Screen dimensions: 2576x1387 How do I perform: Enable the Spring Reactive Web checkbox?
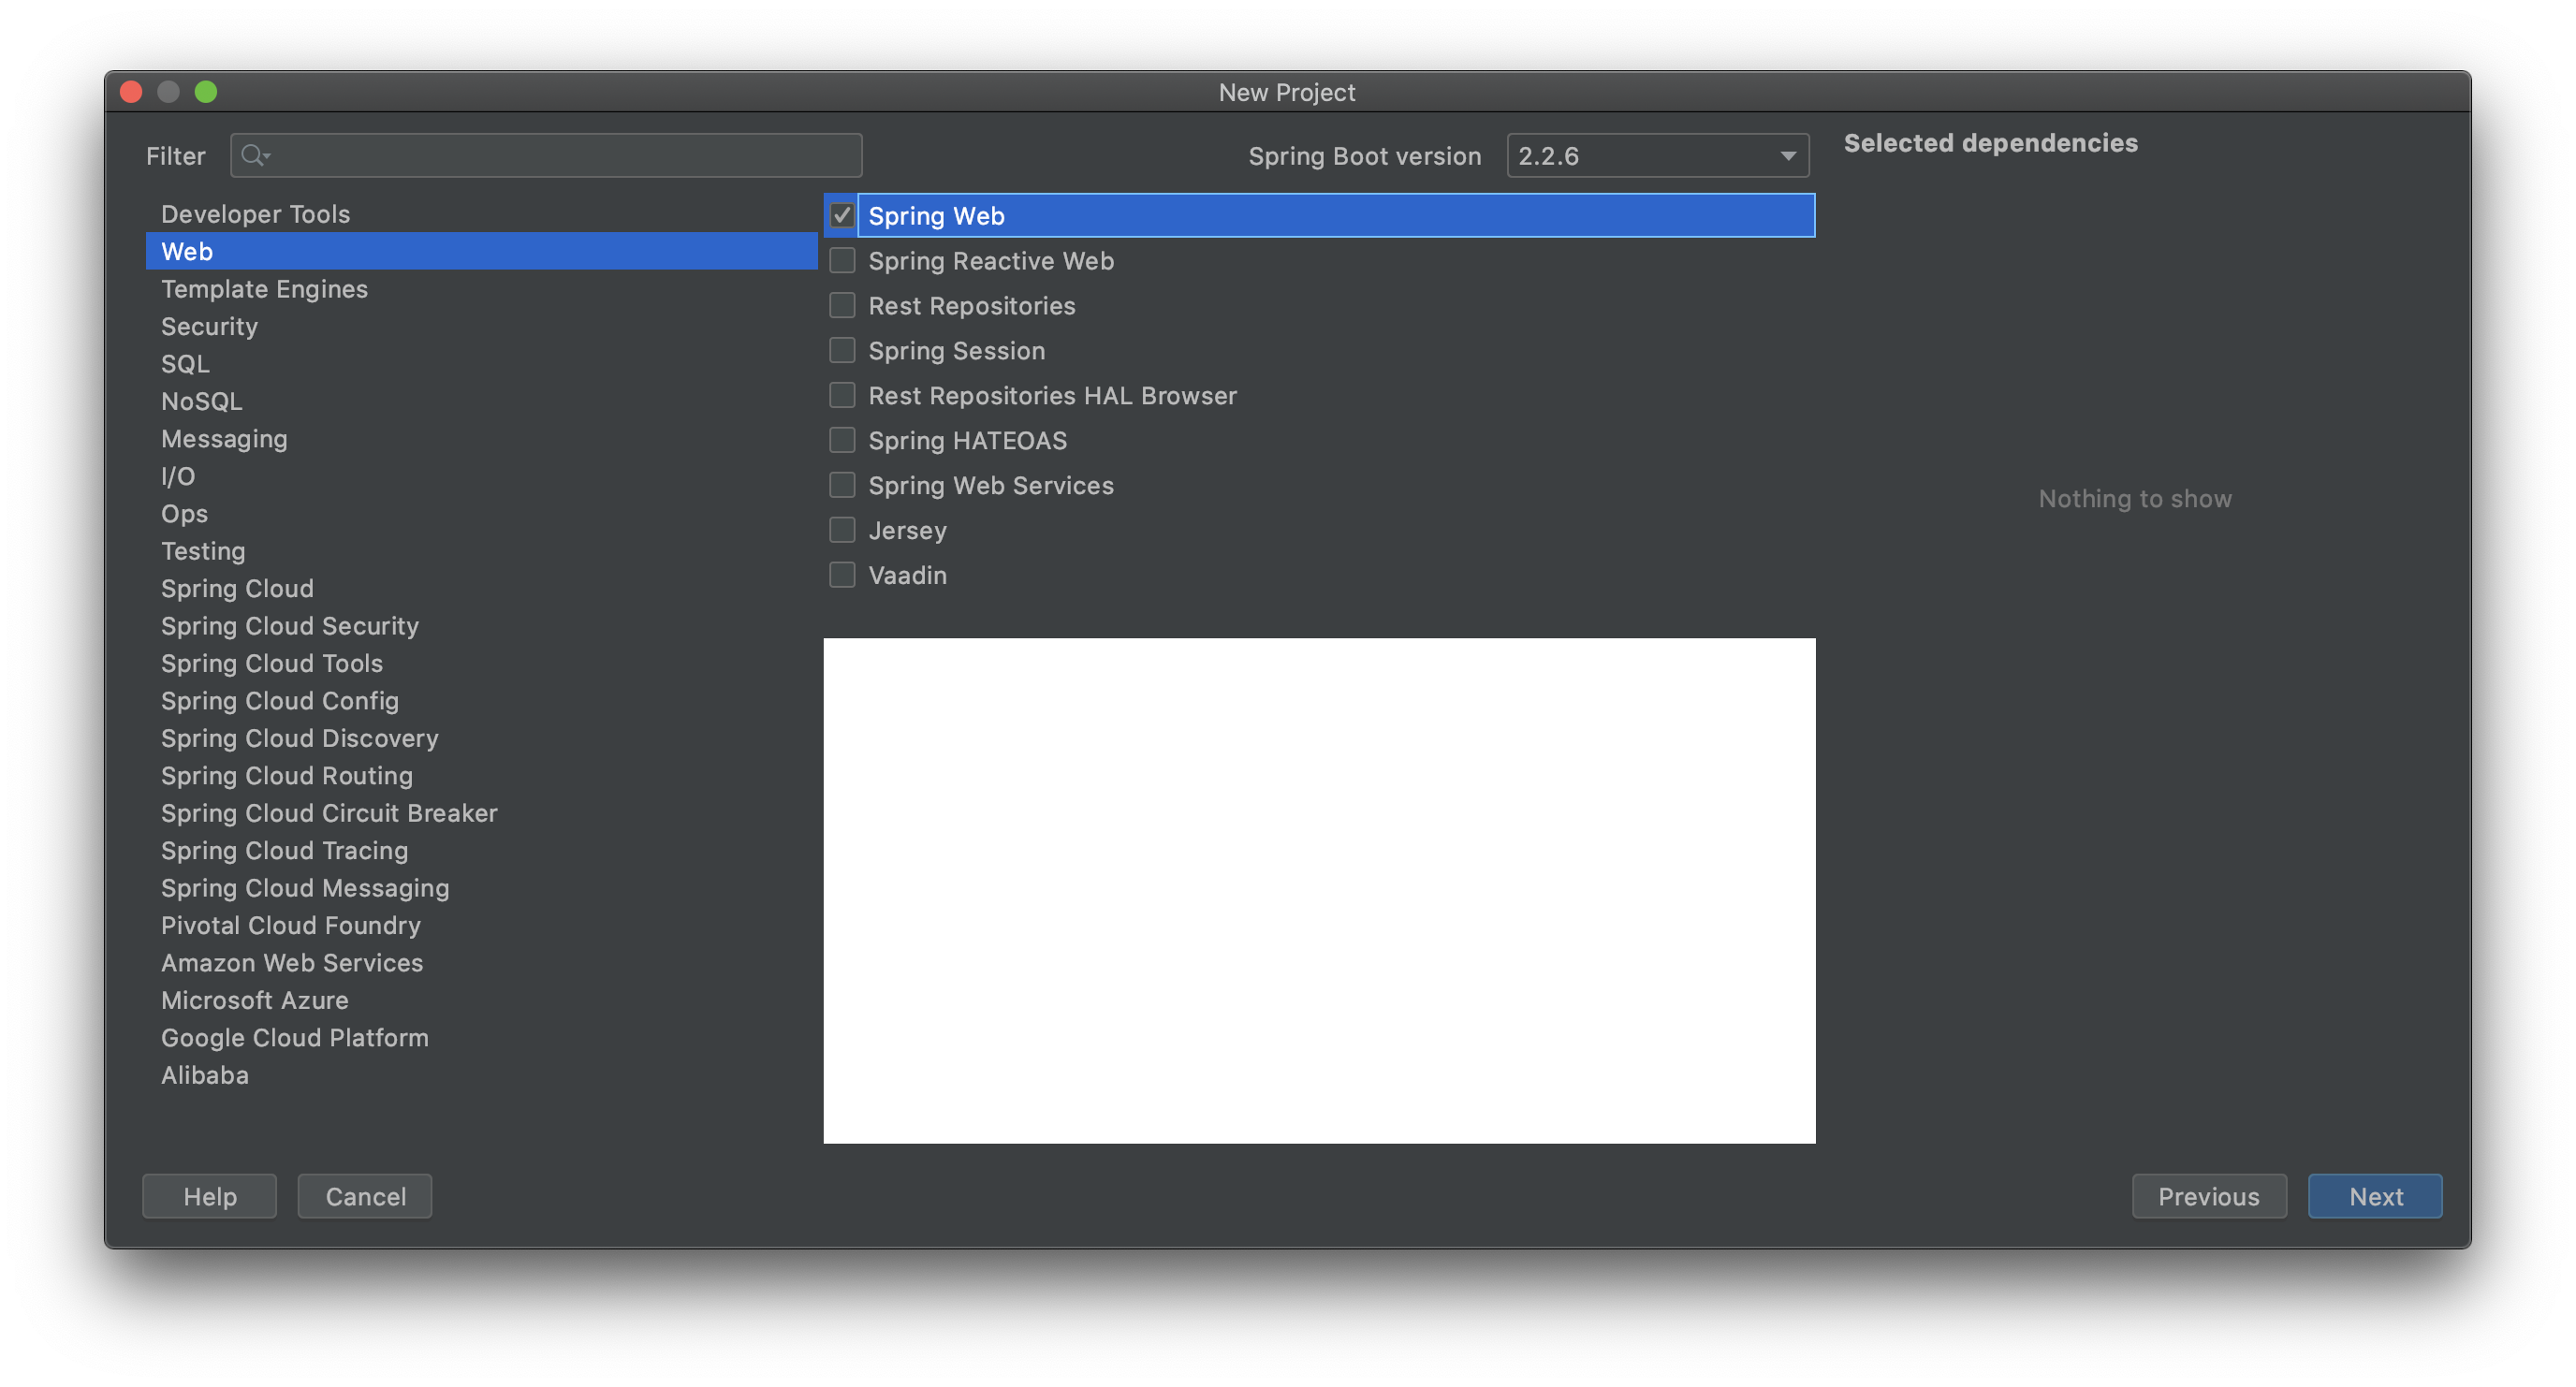tap(842, 260)
